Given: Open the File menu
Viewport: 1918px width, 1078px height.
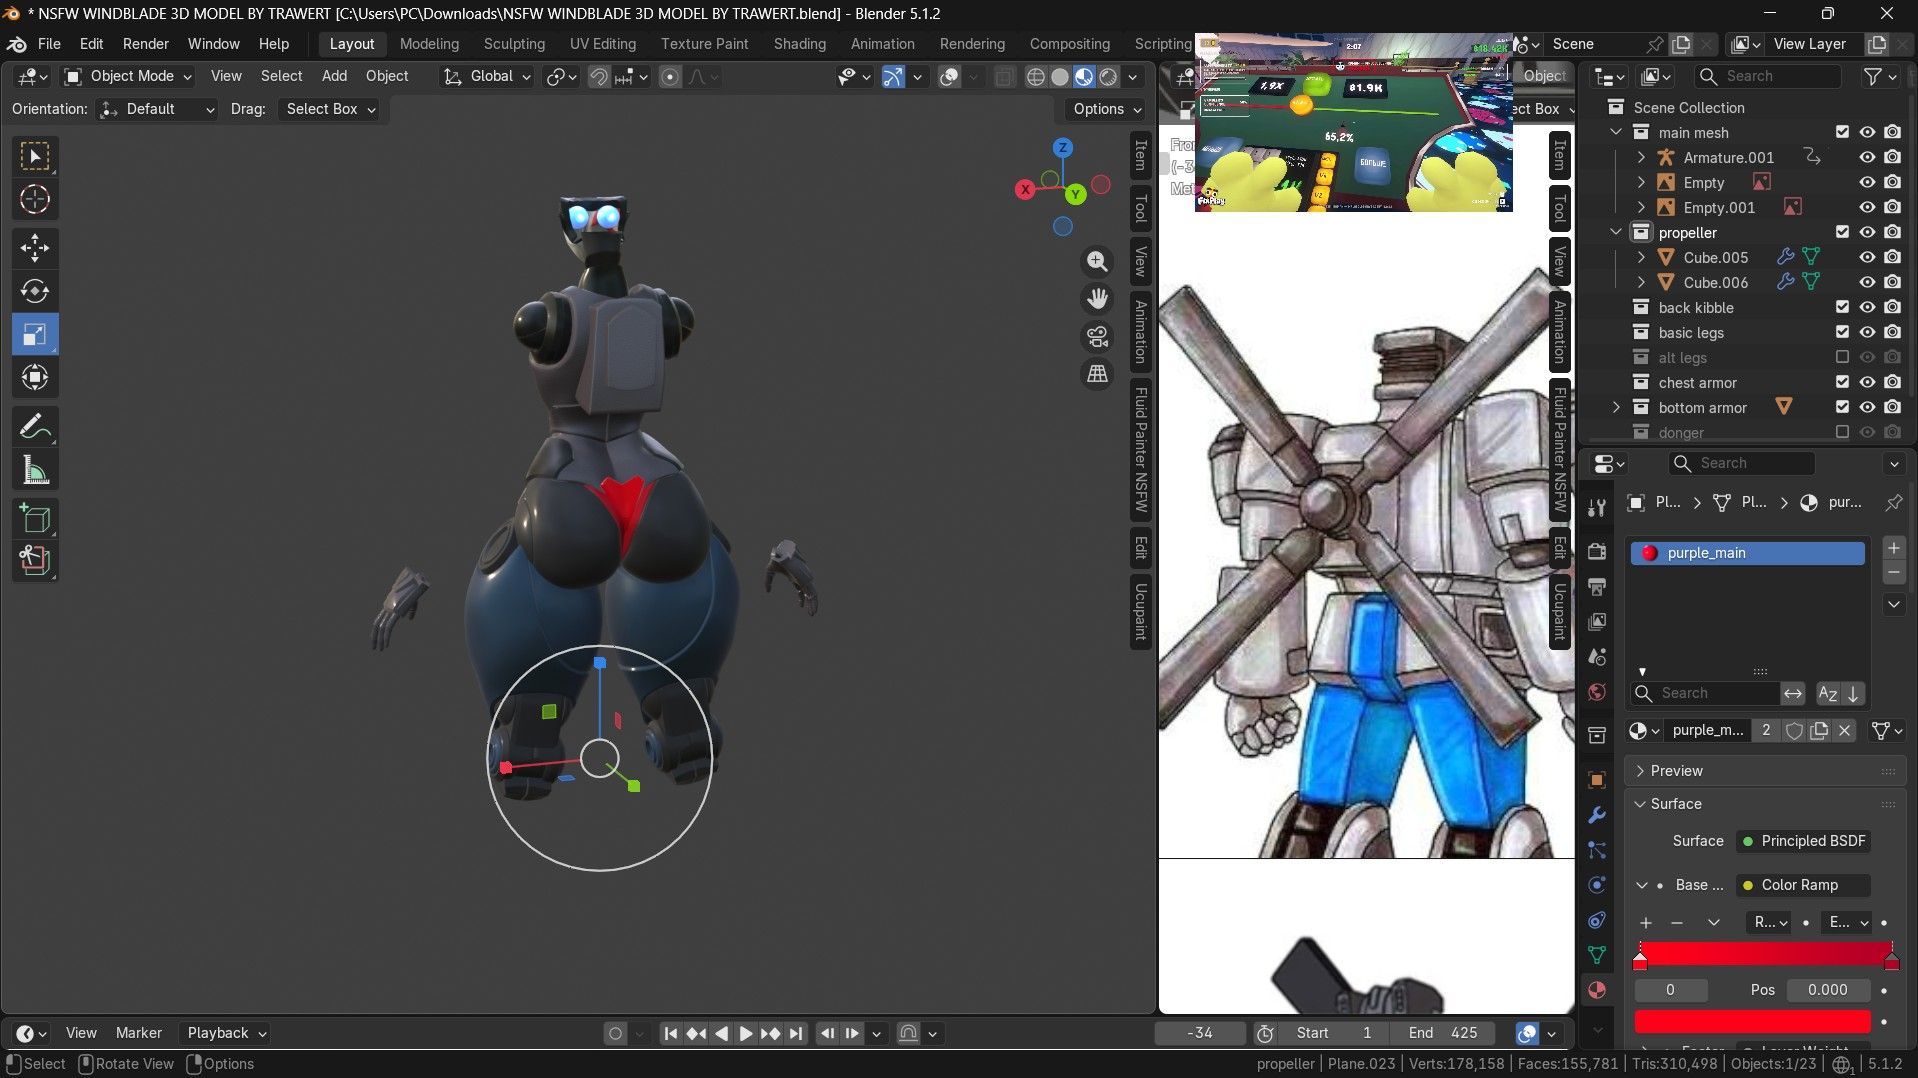Looking at the screenshot, I should coord(49,44).
